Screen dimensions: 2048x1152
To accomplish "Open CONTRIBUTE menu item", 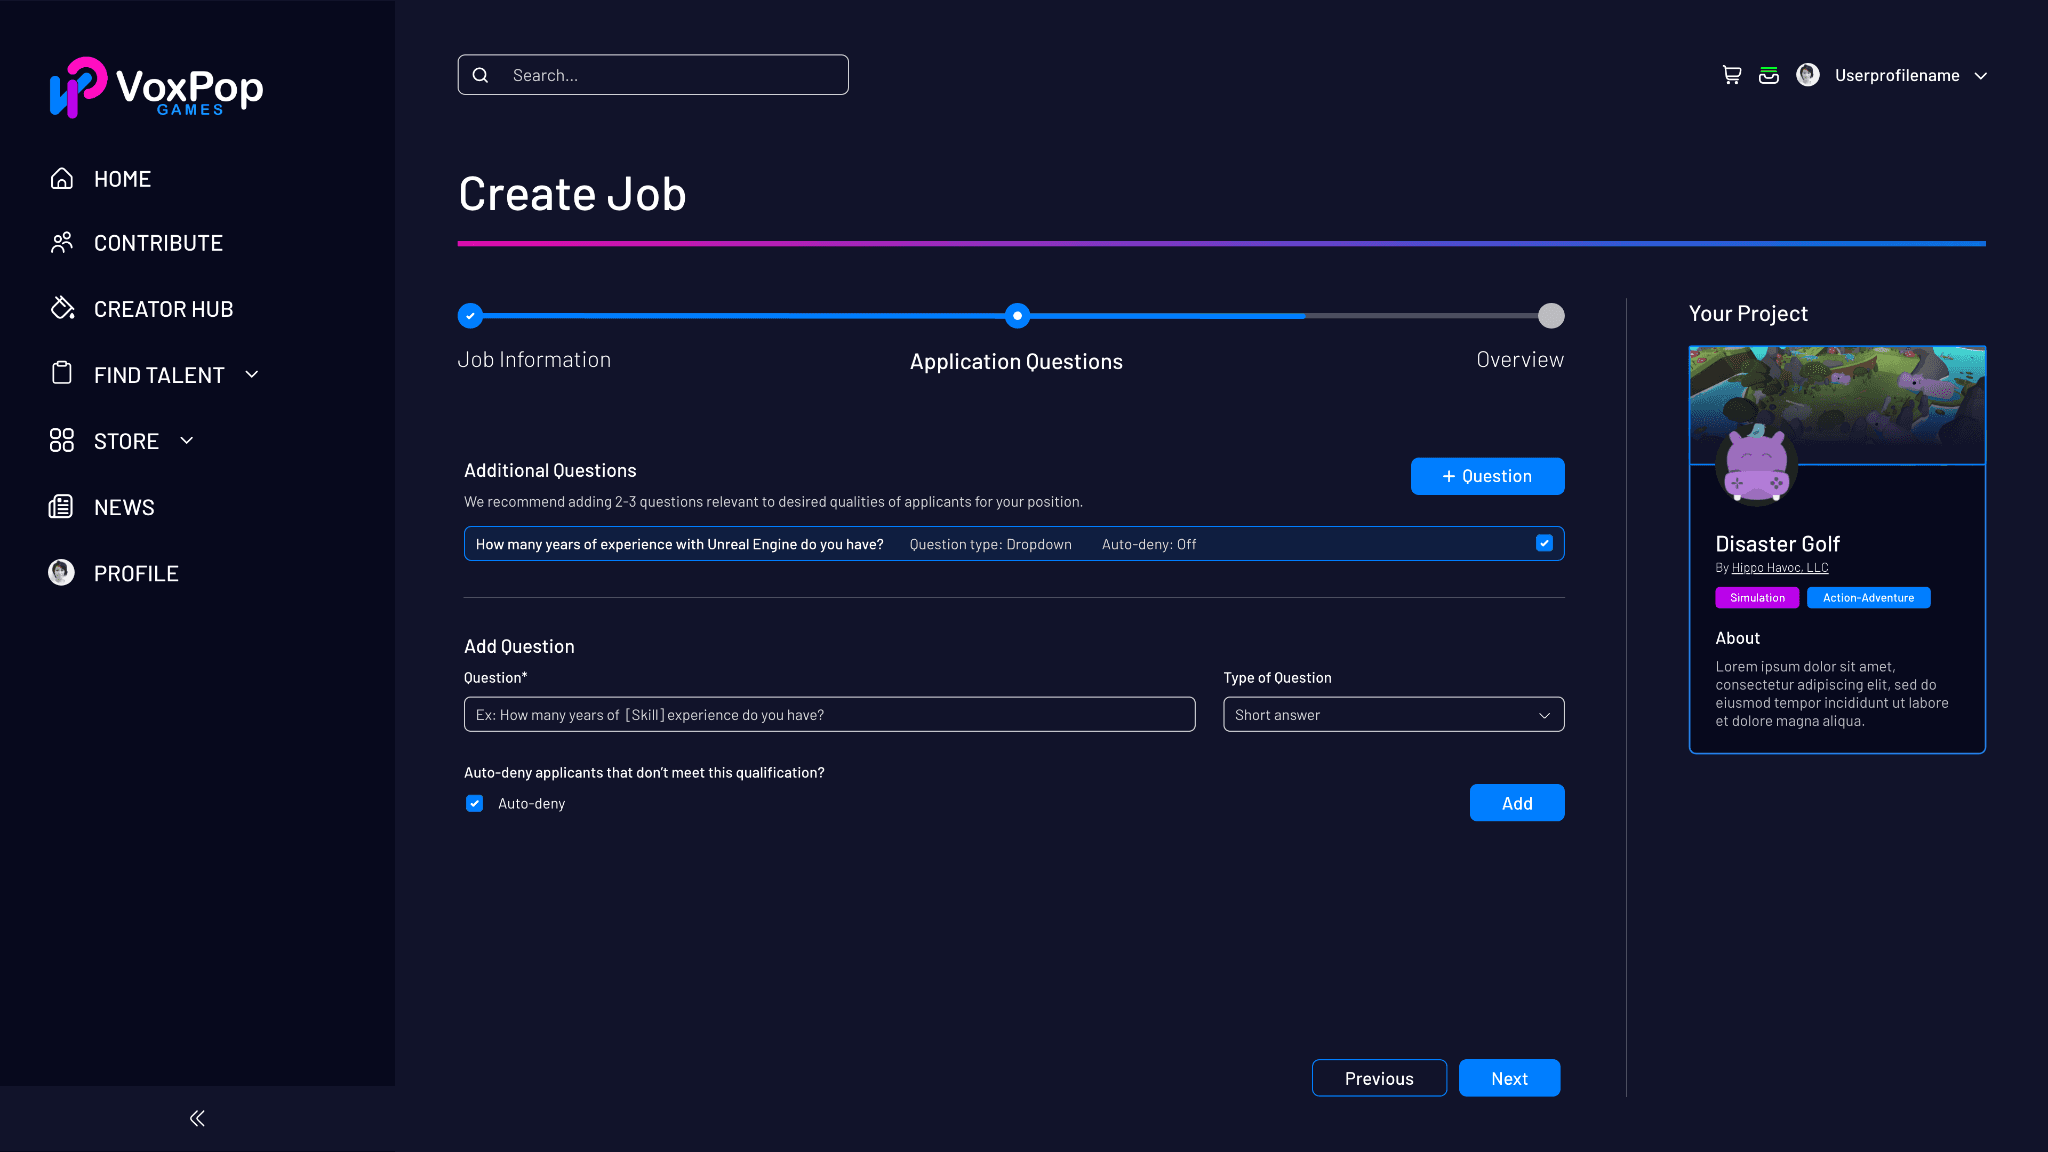I will [158, 243].
